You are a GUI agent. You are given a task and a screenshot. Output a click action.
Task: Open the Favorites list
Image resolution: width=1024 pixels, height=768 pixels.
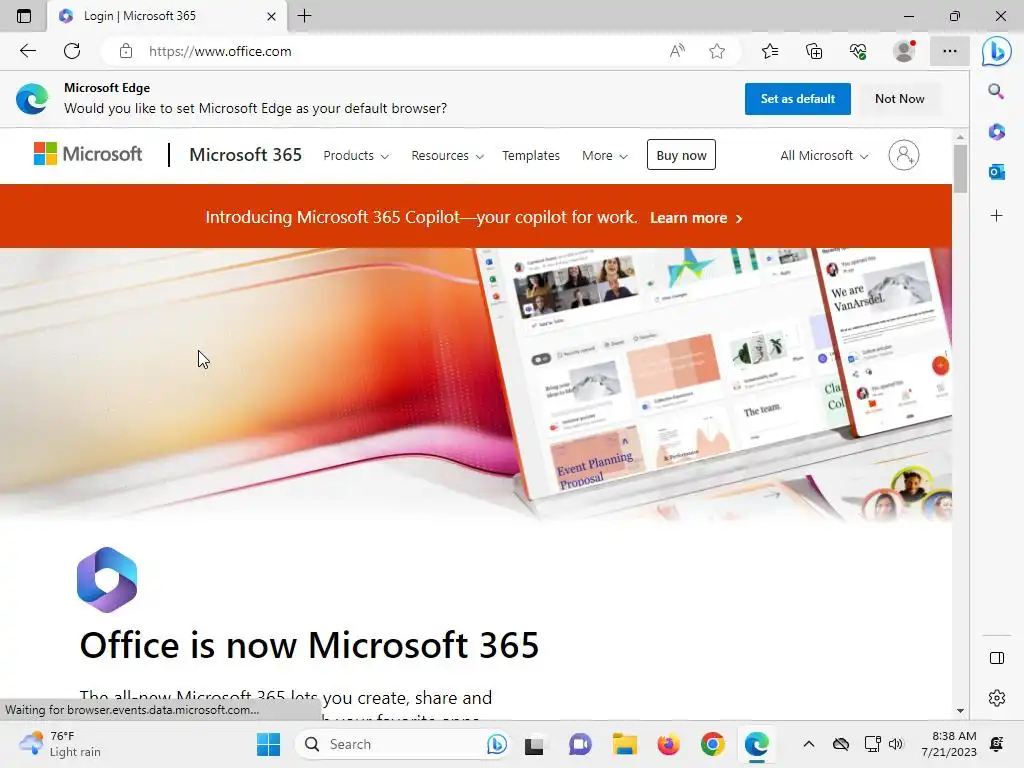coord(770,51)
